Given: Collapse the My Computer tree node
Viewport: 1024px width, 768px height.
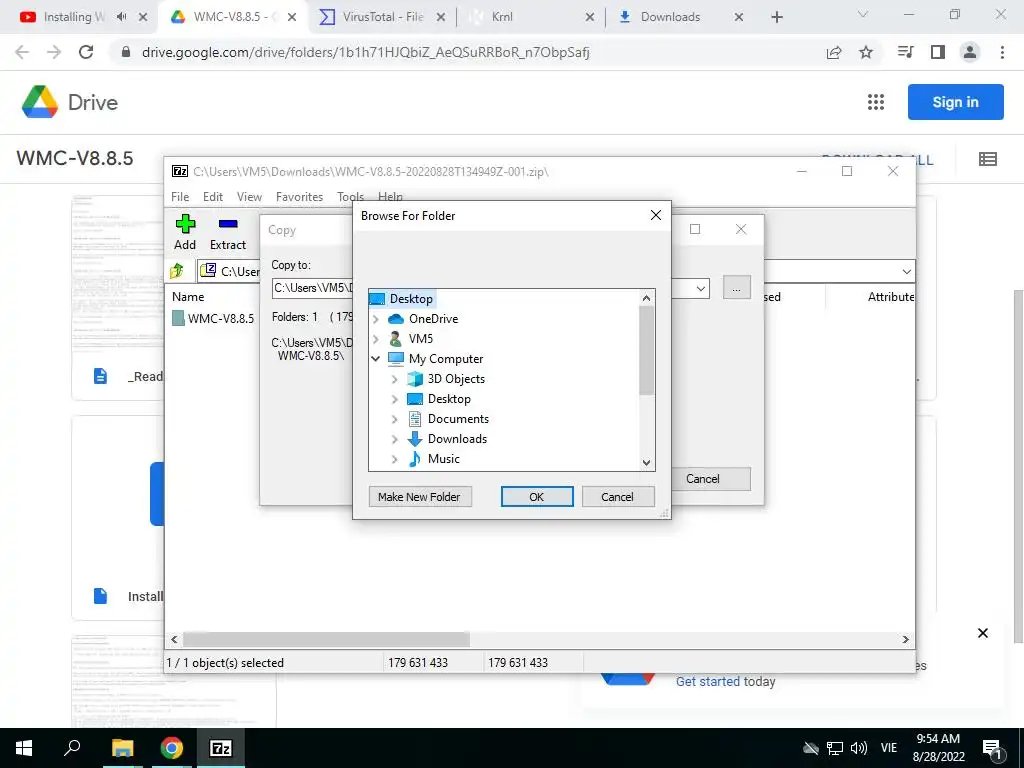Looking at the screenshot, I should point(376,359).
